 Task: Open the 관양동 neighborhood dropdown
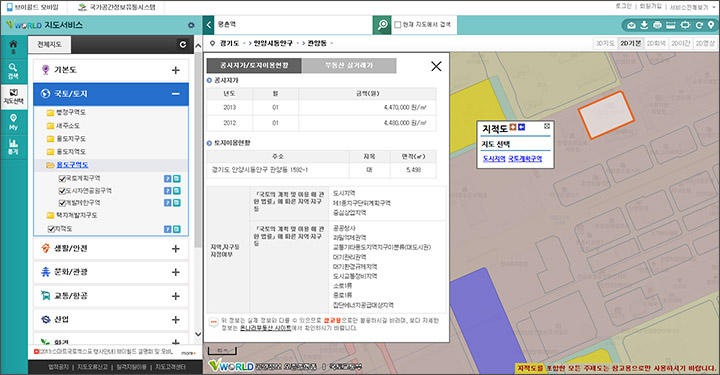click(x=320, y=43)
